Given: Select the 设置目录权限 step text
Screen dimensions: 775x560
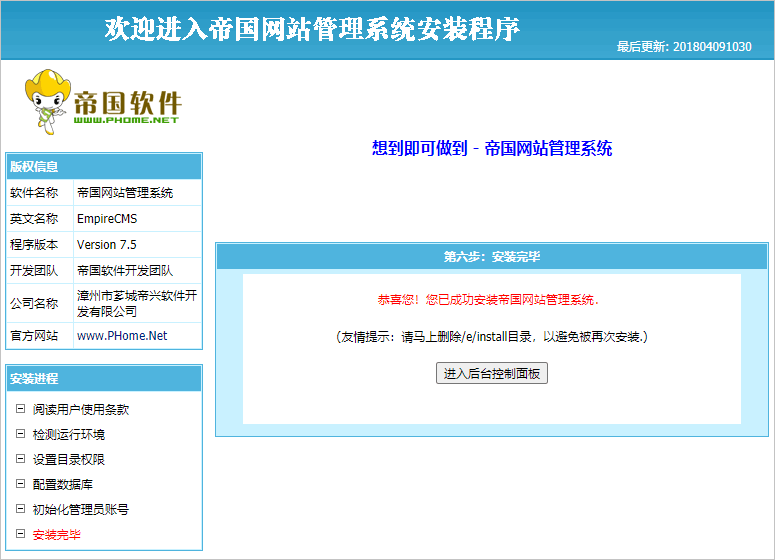Looking at the screenshot, I should [x=69, y=459].
